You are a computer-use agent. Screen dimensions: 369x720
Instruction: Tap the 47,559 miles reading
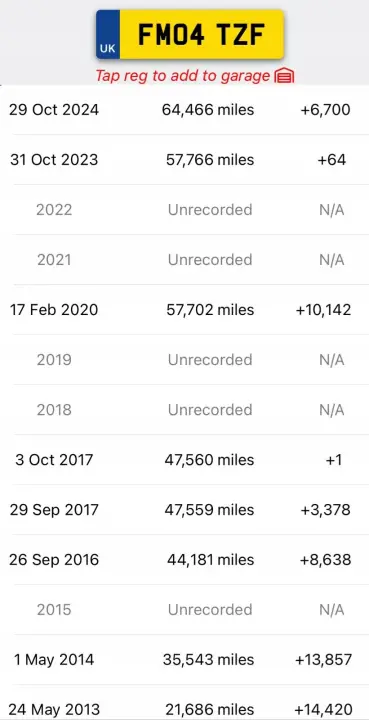(209, 510)
